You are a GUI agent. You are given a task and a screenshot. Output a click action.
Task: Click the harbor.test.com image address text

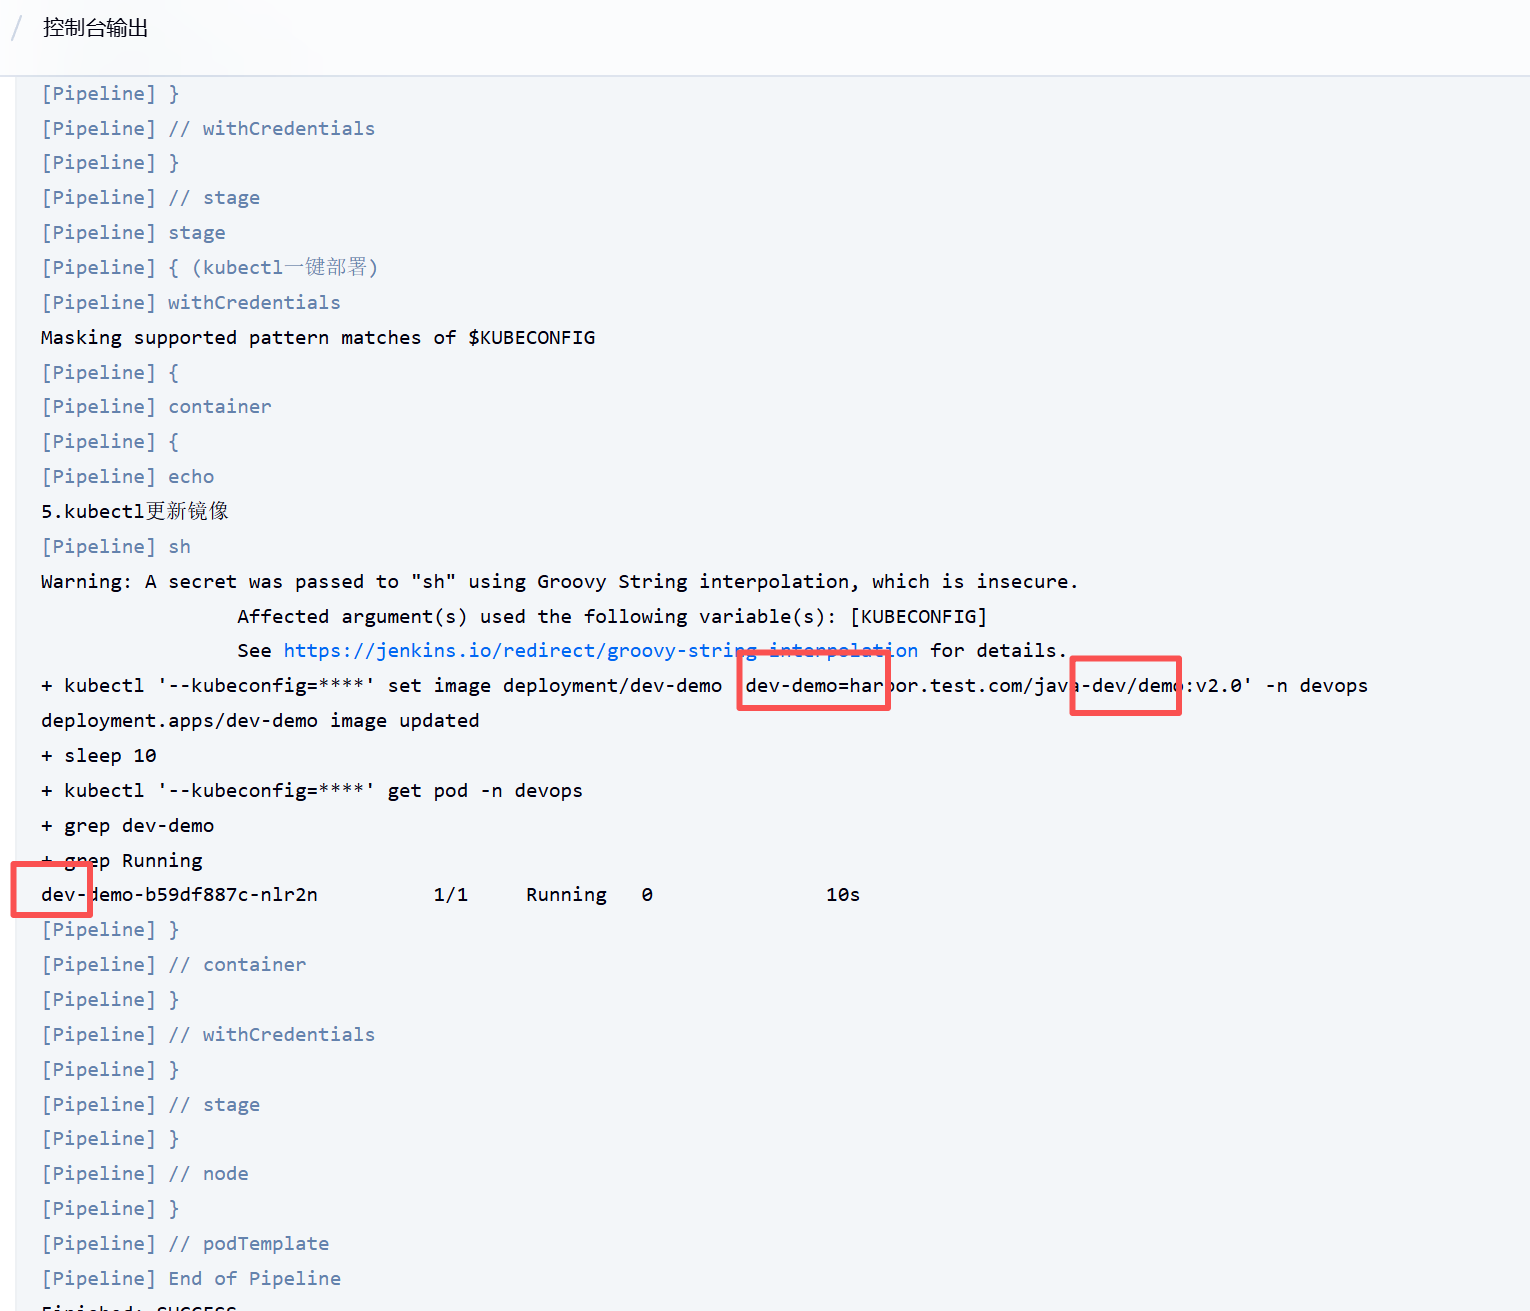coord(998,686)
